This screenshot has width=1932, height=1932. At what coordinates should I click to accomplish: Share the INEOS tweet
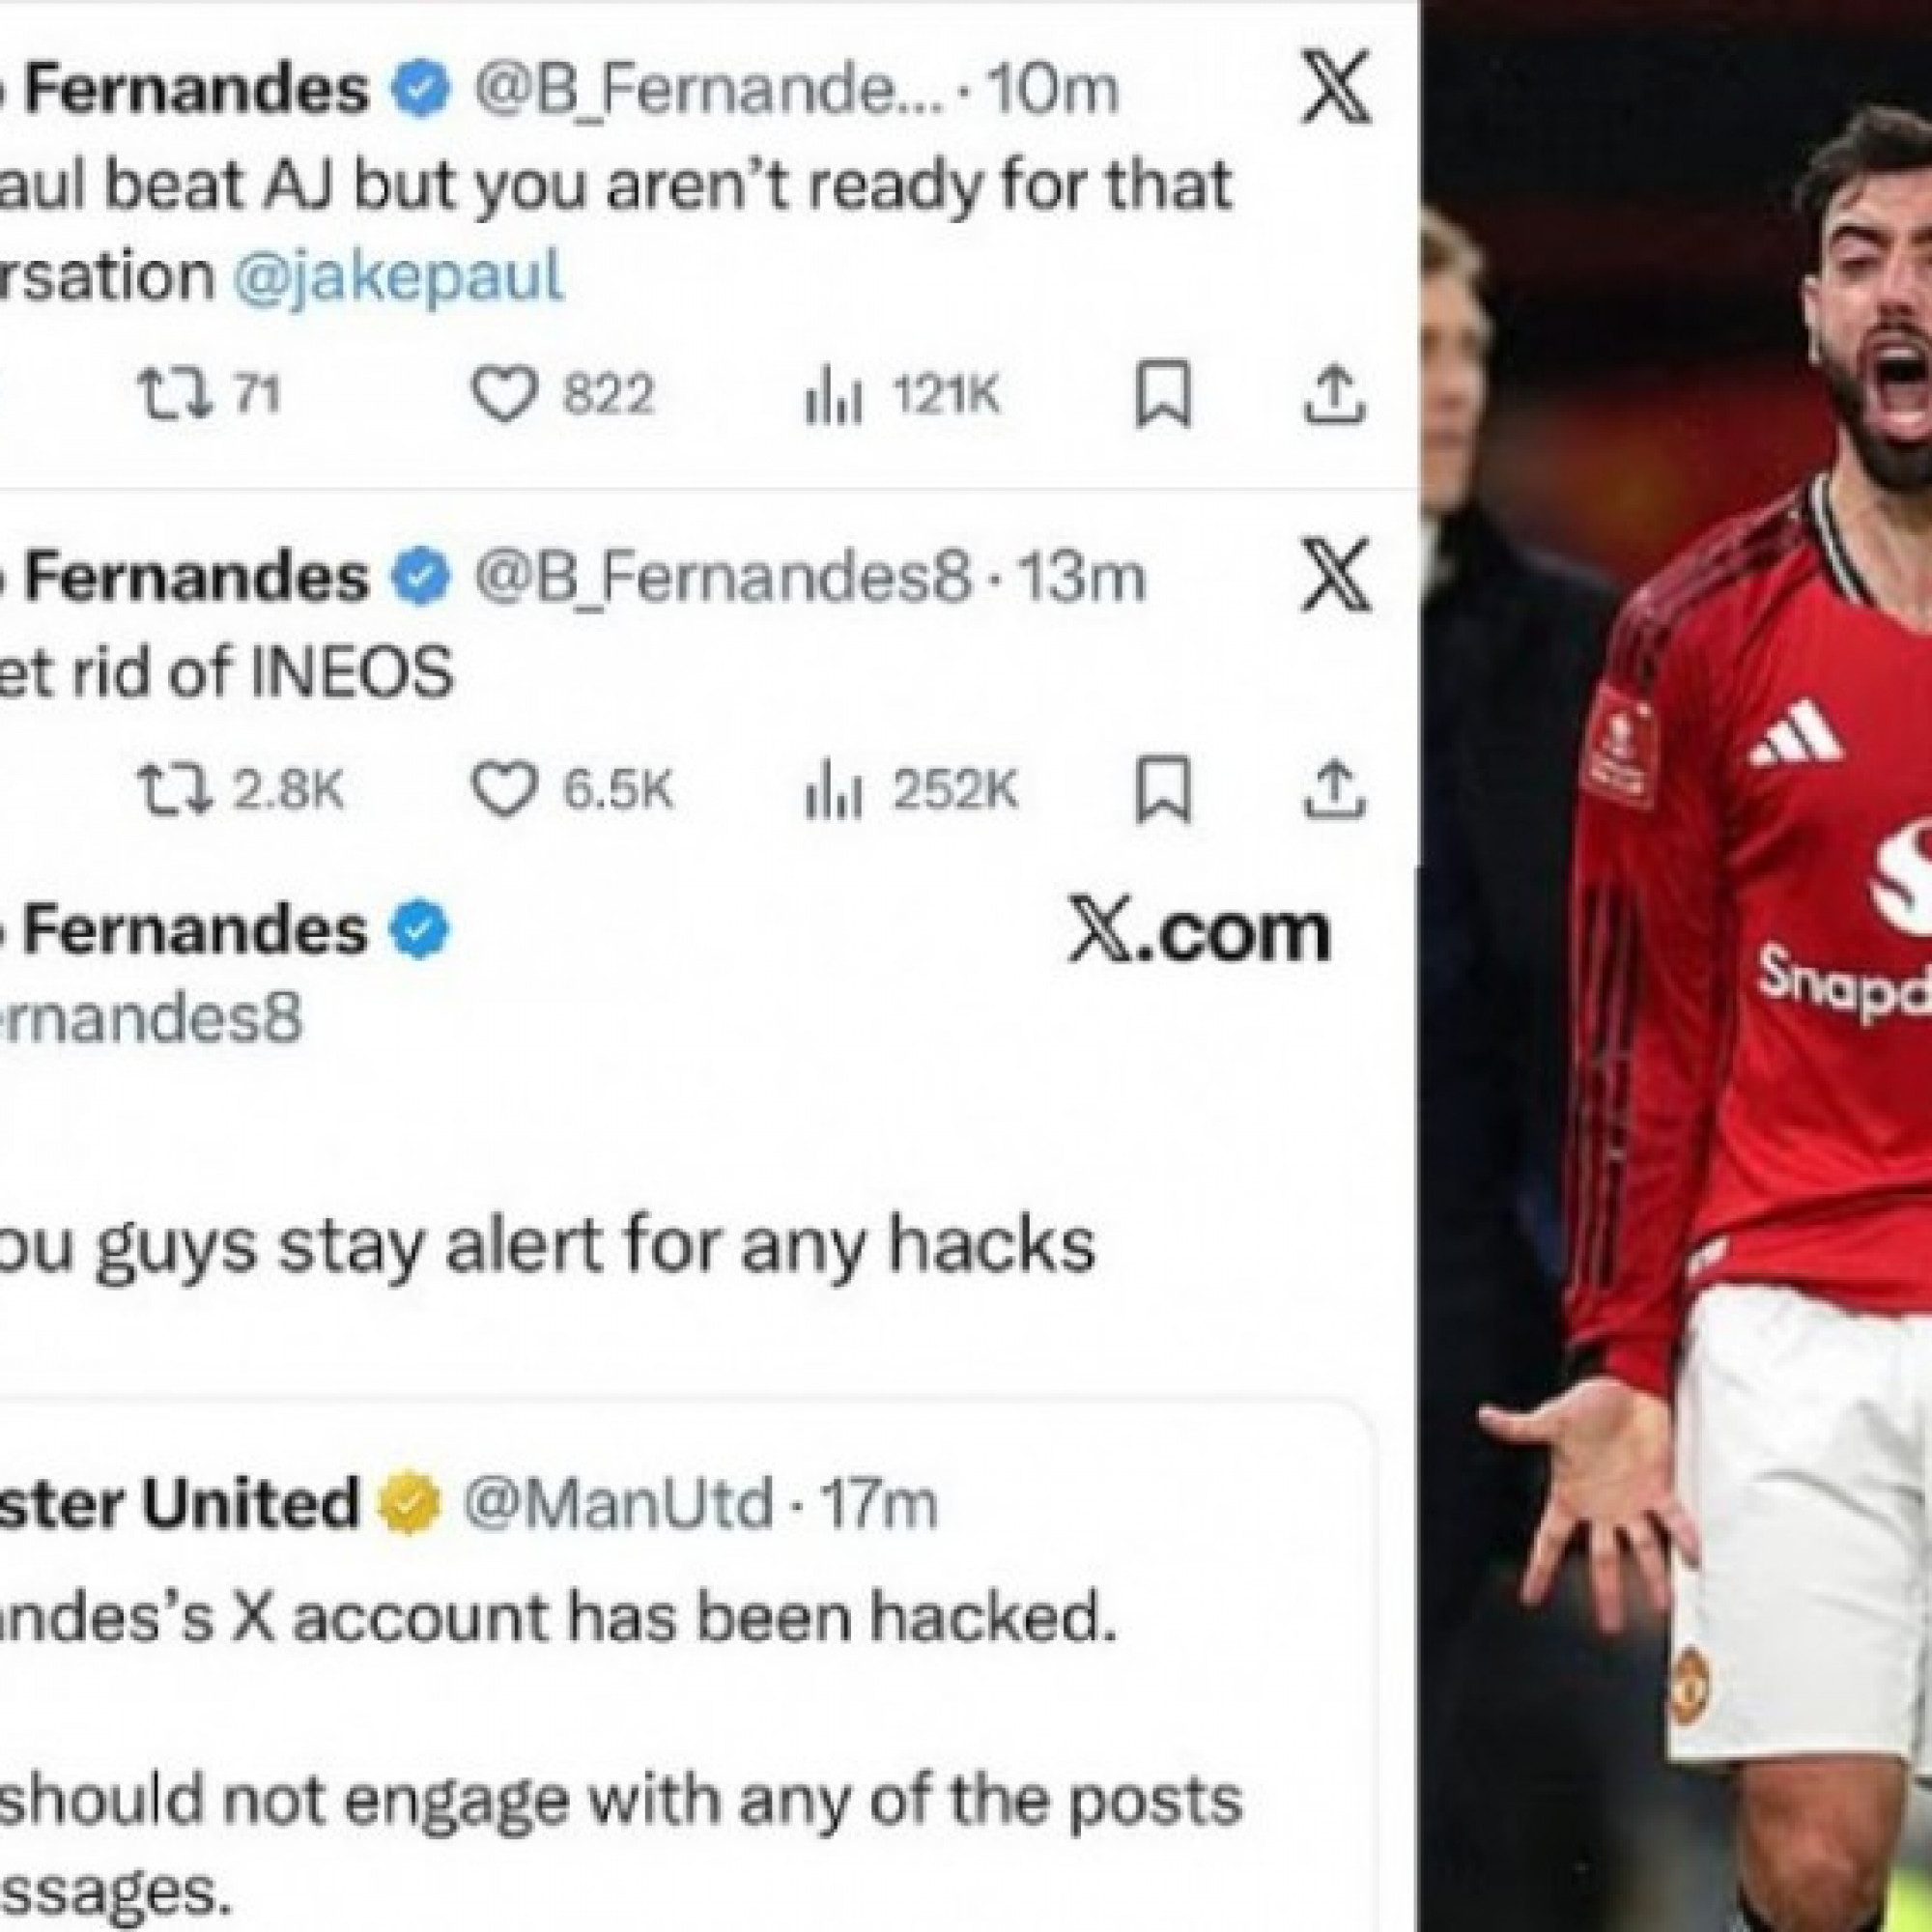pyautogui.click(x=1335, y=789)
